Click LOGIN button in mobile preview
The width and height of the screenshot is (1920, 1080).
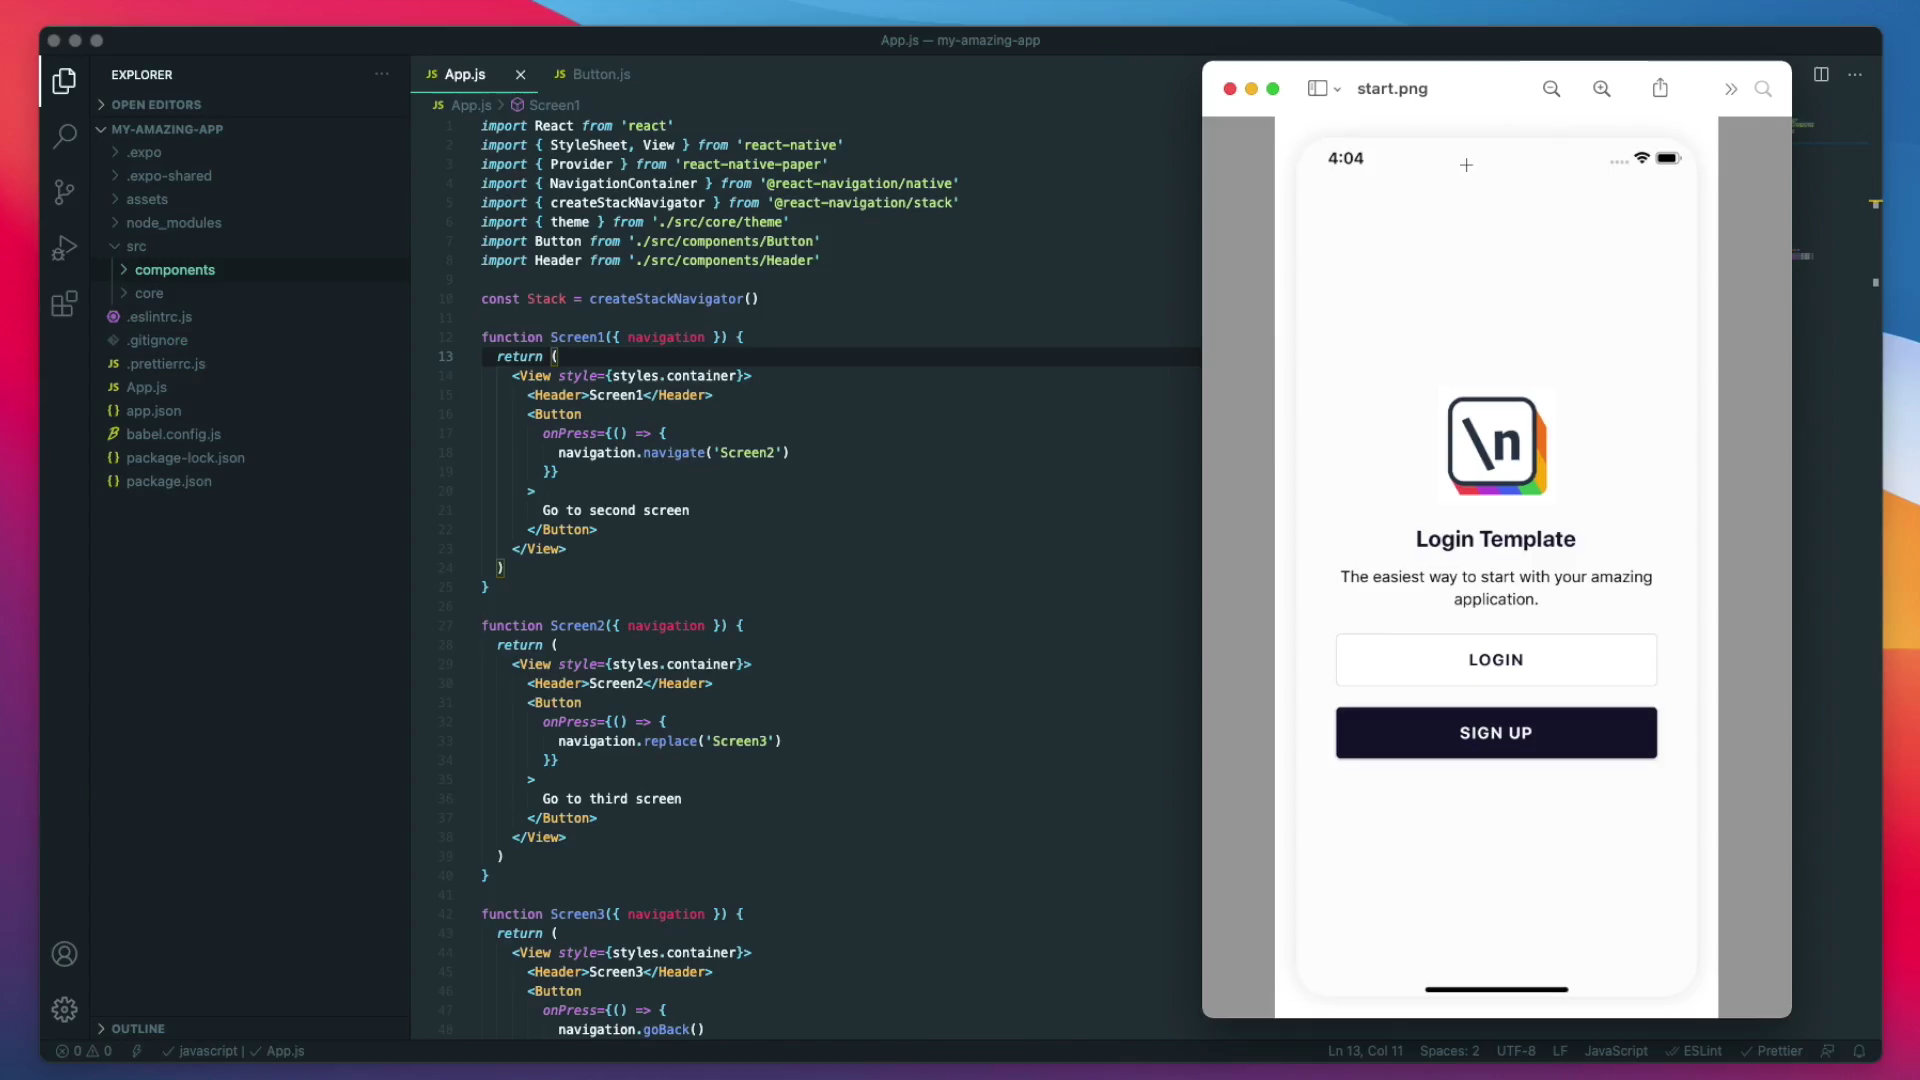tap(1495, 659)
